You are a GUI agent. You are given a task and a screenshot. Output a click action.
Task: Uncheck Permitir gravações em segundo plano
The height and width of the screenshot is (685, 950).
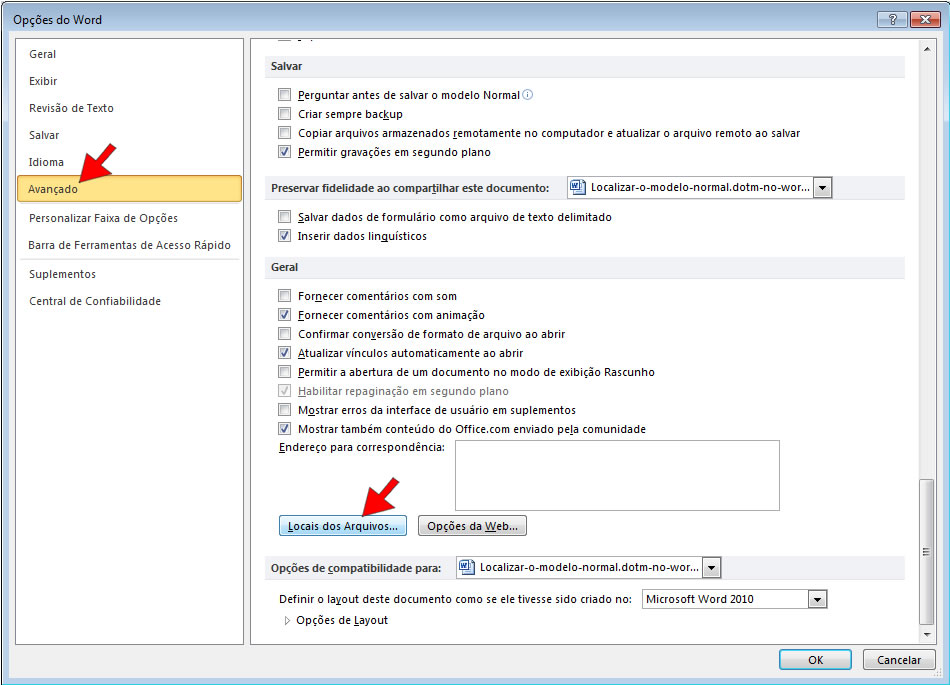[285, 153]
